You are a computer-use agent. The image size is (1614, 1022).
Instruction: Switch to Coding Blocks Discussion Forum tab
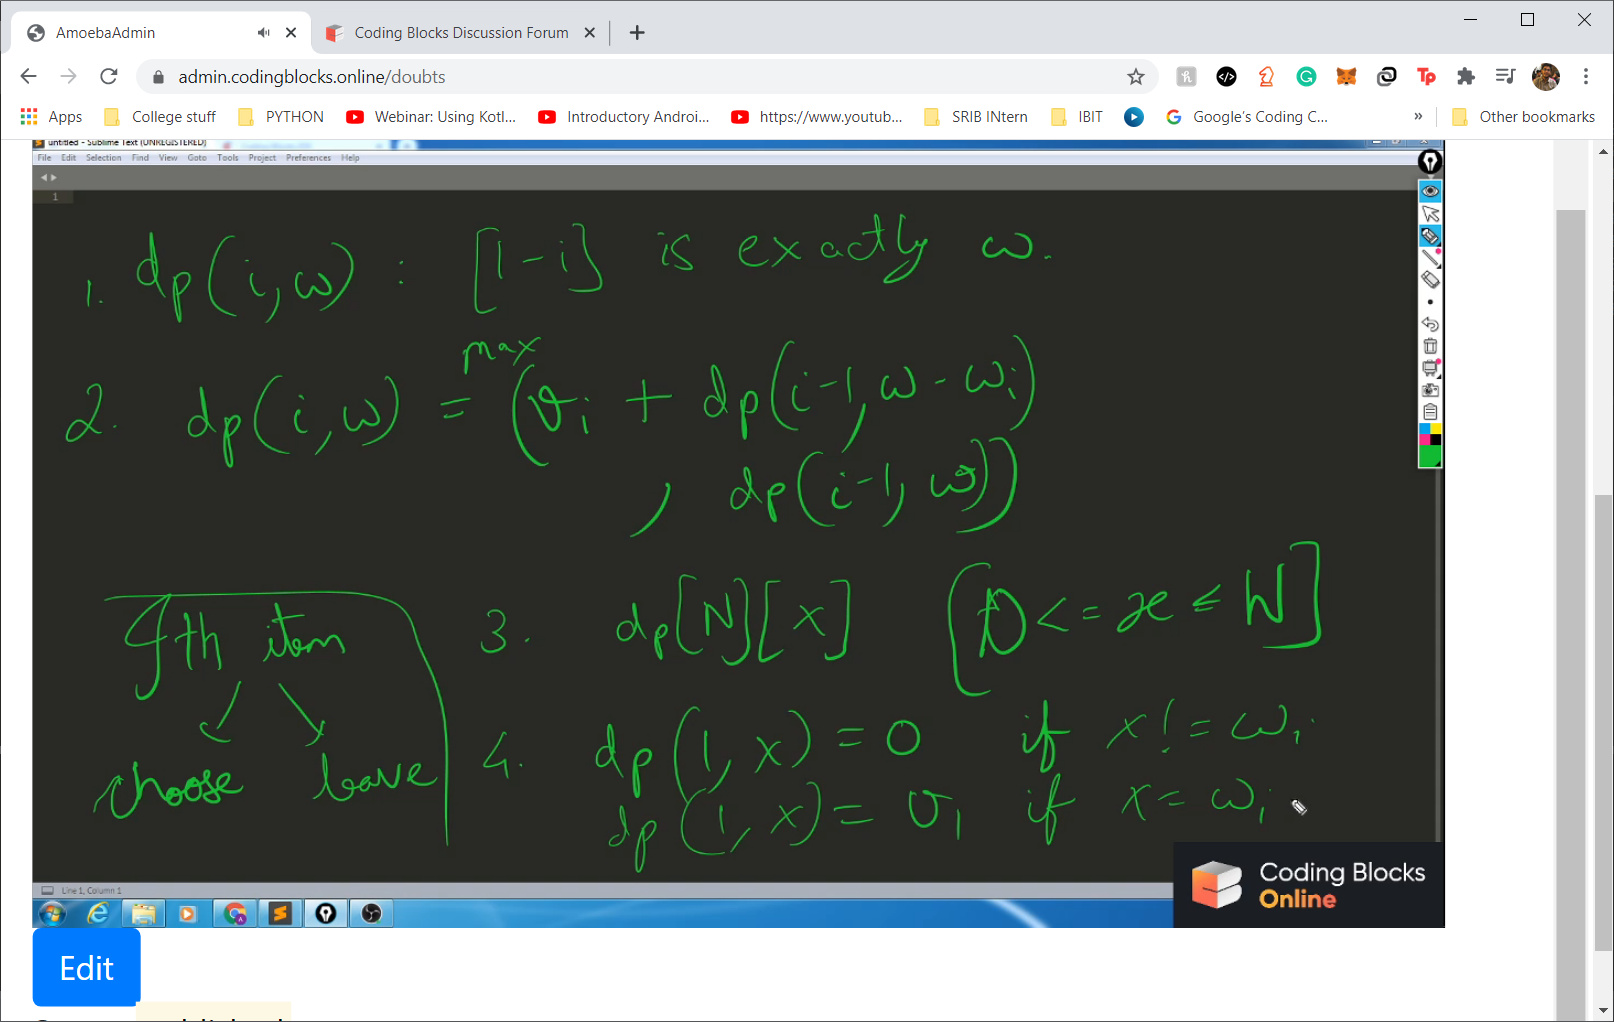click(460, 33)
